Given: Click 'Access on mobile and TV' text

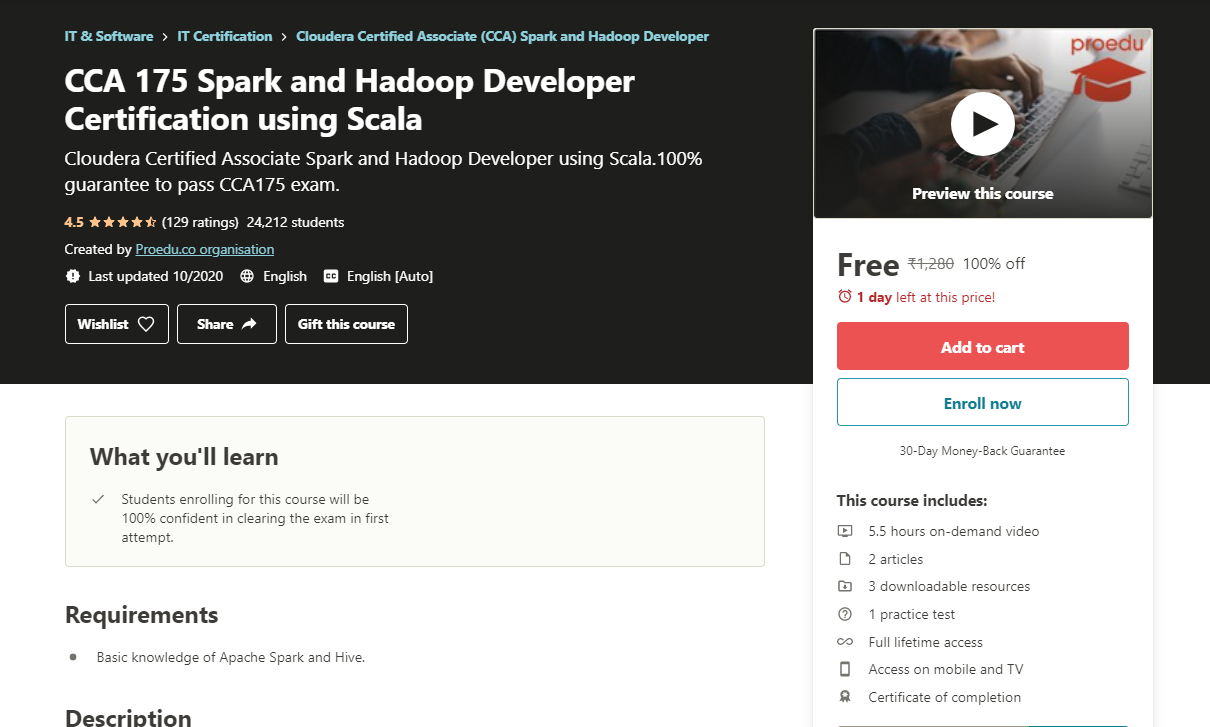Looking at the screenshot, I should pos(946,669).
